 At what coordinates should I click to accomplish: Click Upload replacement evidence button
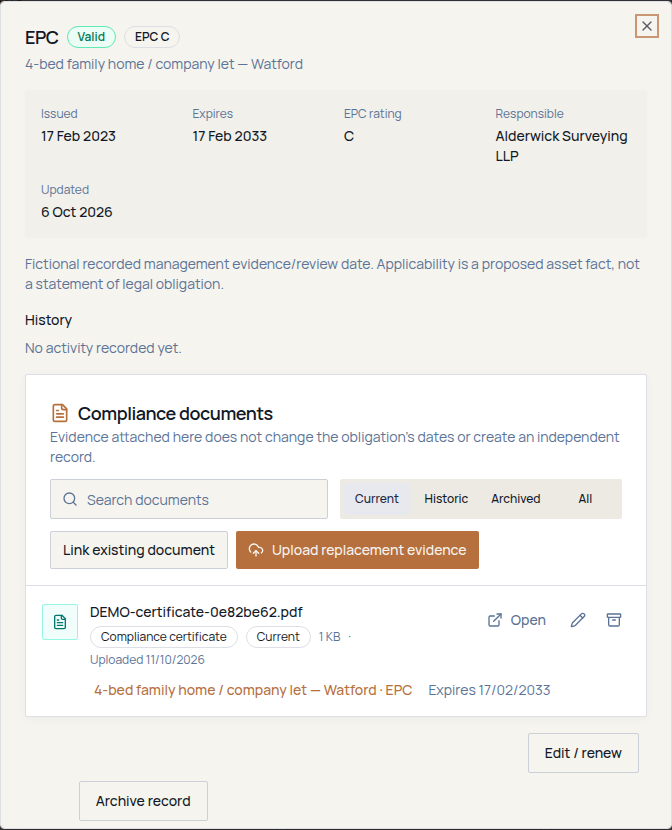[x=357, y=550]
